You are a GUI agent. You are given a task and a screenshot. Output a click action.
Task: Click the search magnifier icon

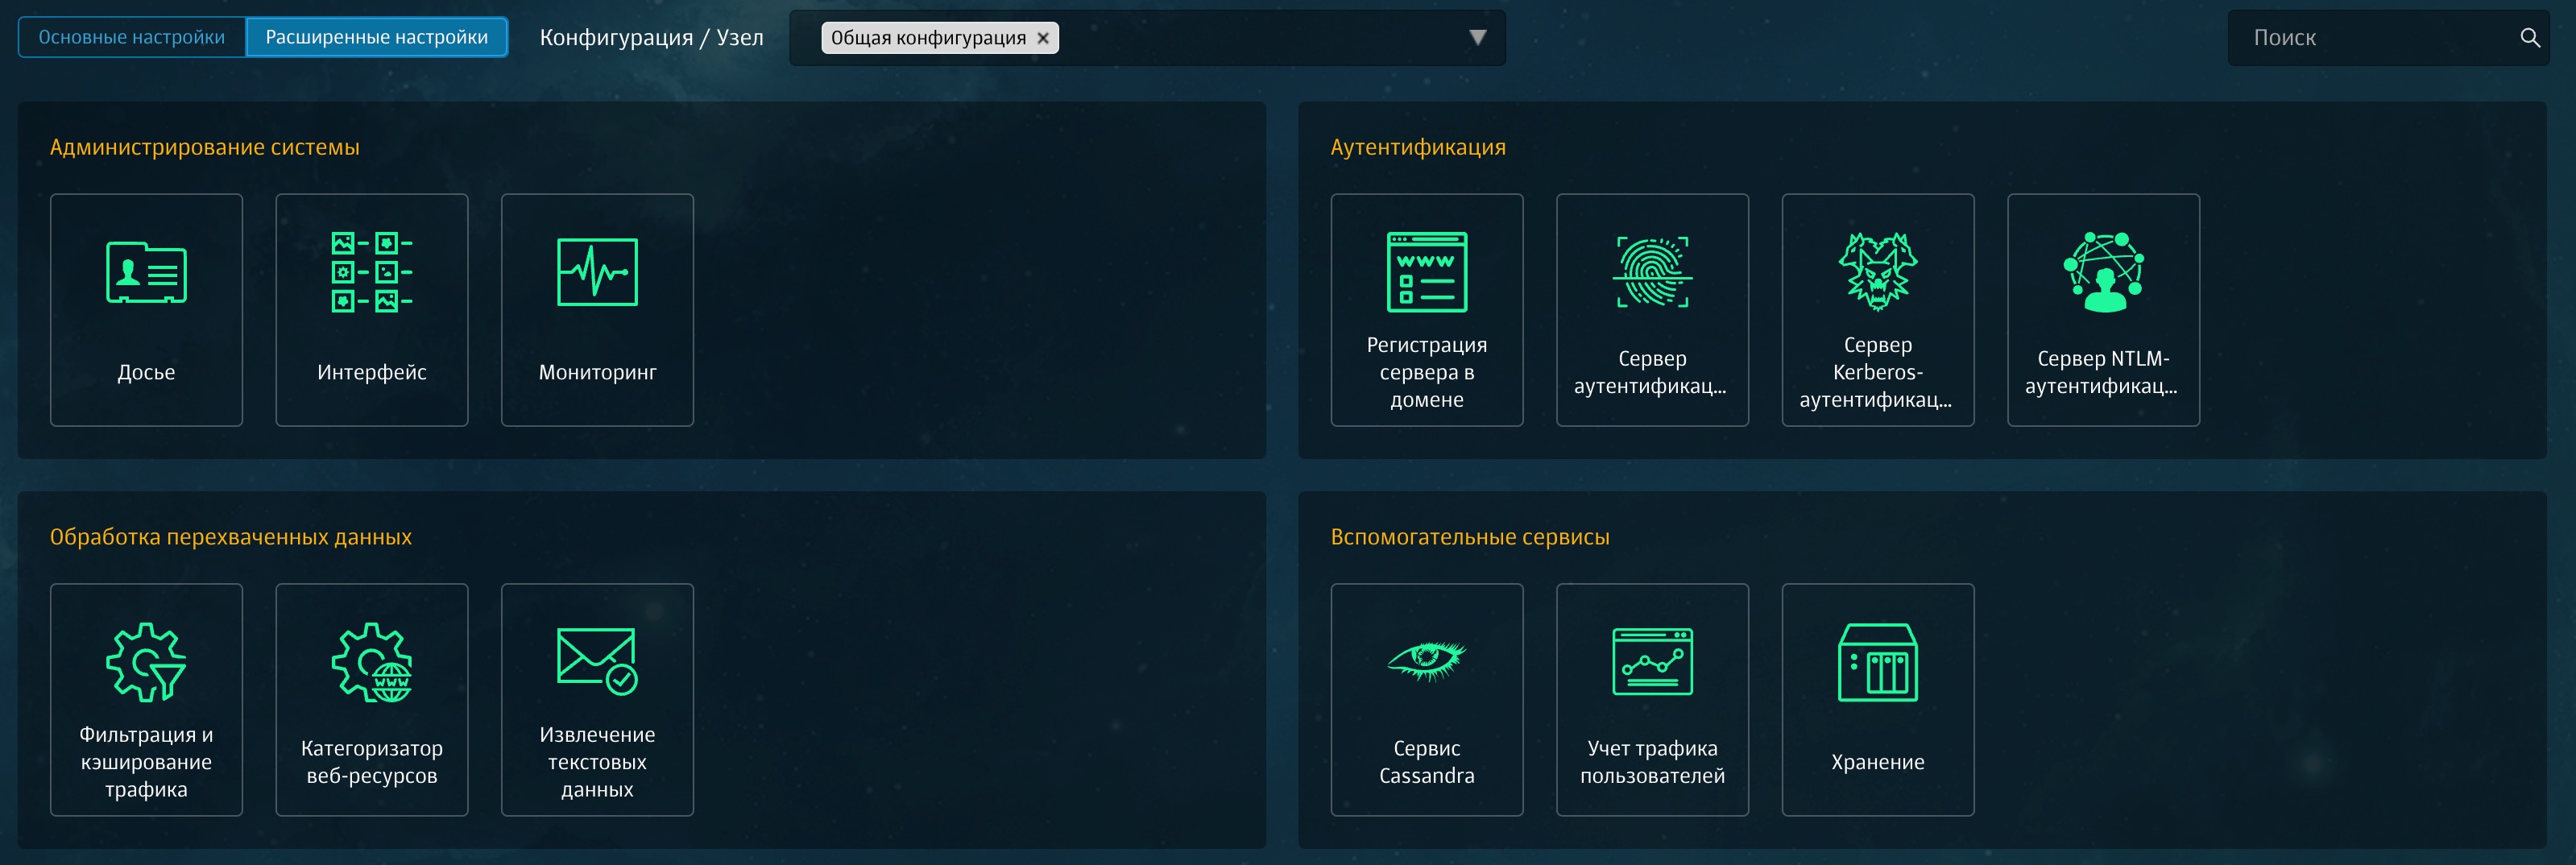[x=2529, y=38]
